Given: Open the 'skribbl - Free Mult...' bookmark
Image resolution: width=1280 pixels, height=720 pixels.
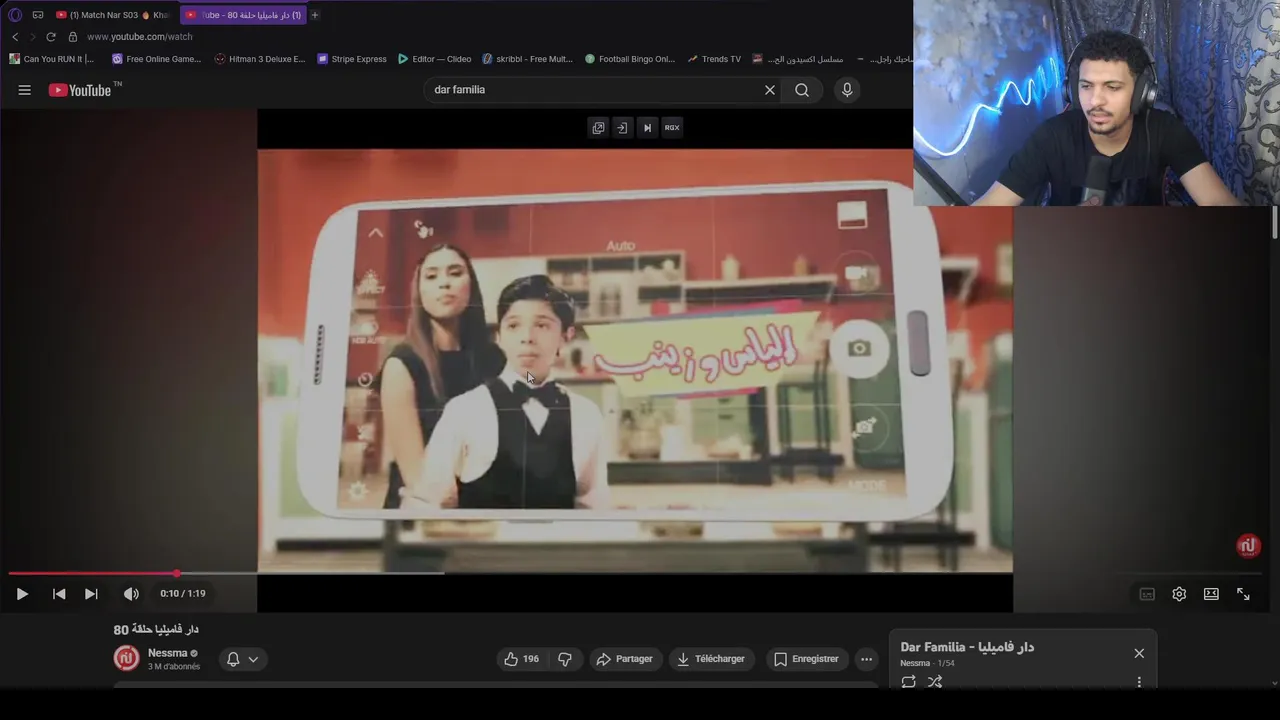Looking at the screenshot, I should (x=527, y=59).
